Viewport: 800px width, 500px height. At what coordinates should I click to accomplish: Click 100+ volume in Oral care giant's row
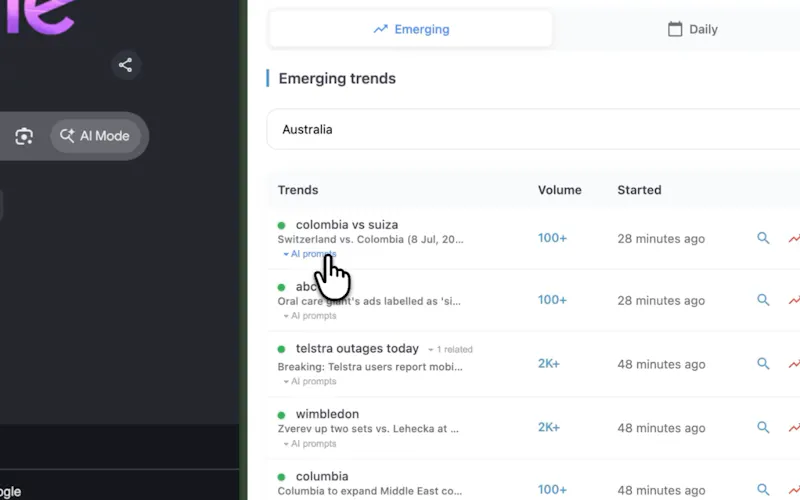click(552, 300)
